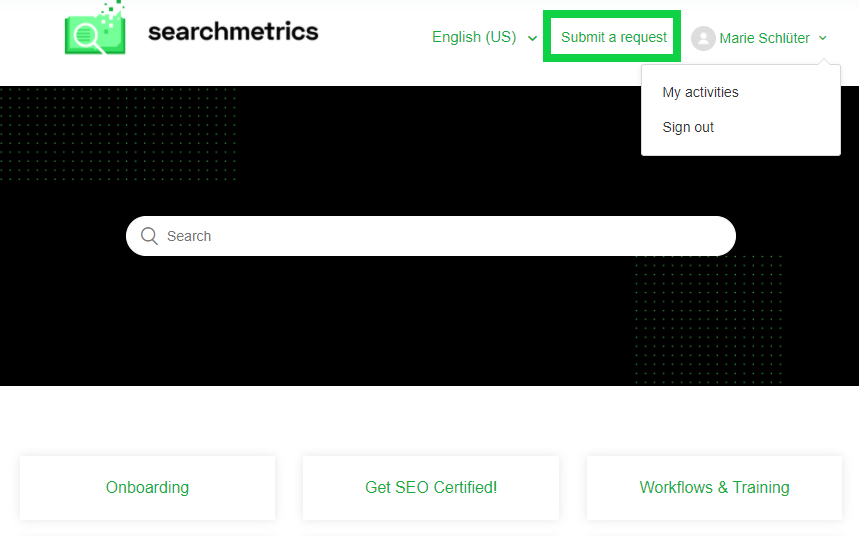Choose Sign out from the dropdown
The width and height of the screenshot is (859, 536).
(688, 127)
